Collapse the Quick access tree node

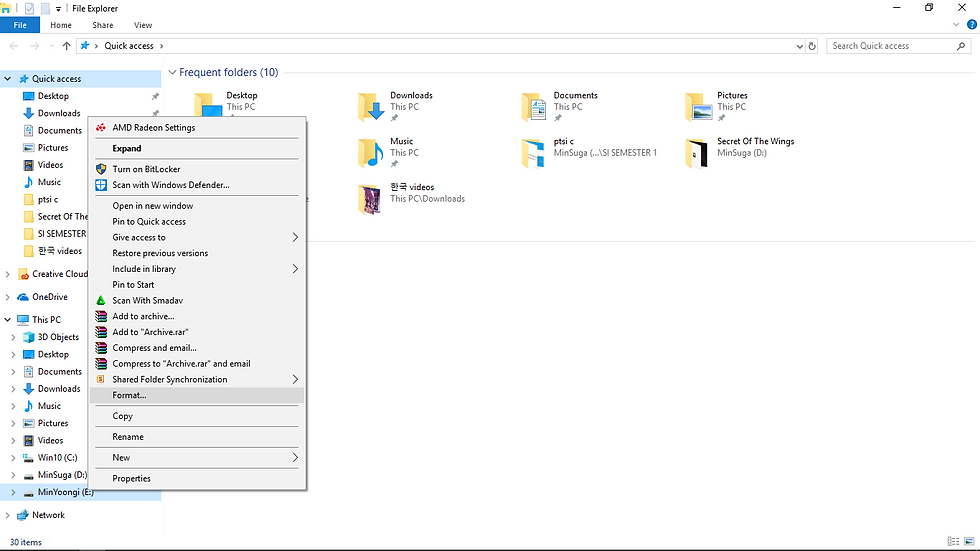click(x=8, y=79)
